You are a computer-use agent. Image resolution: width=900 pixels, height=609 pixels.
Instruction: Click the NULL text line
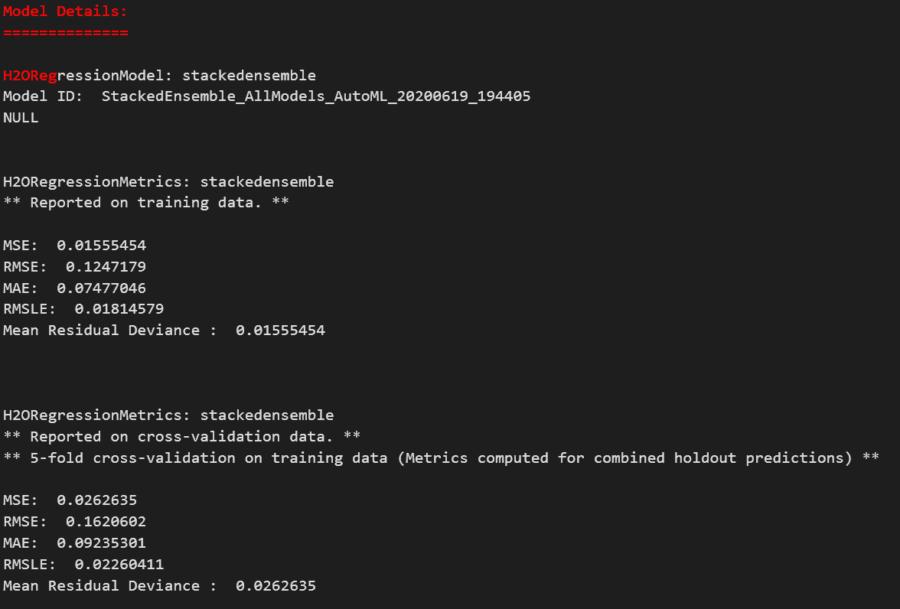pos(21,117)
